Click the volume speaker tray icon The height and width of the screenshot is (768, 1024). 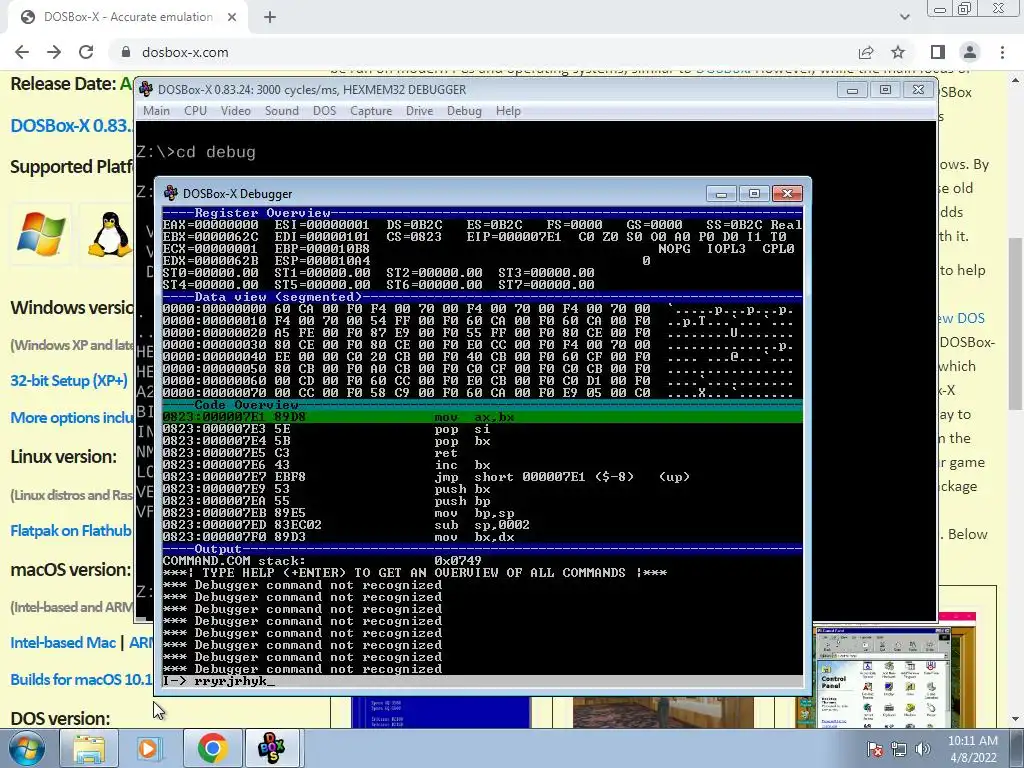tap(922, 749)
